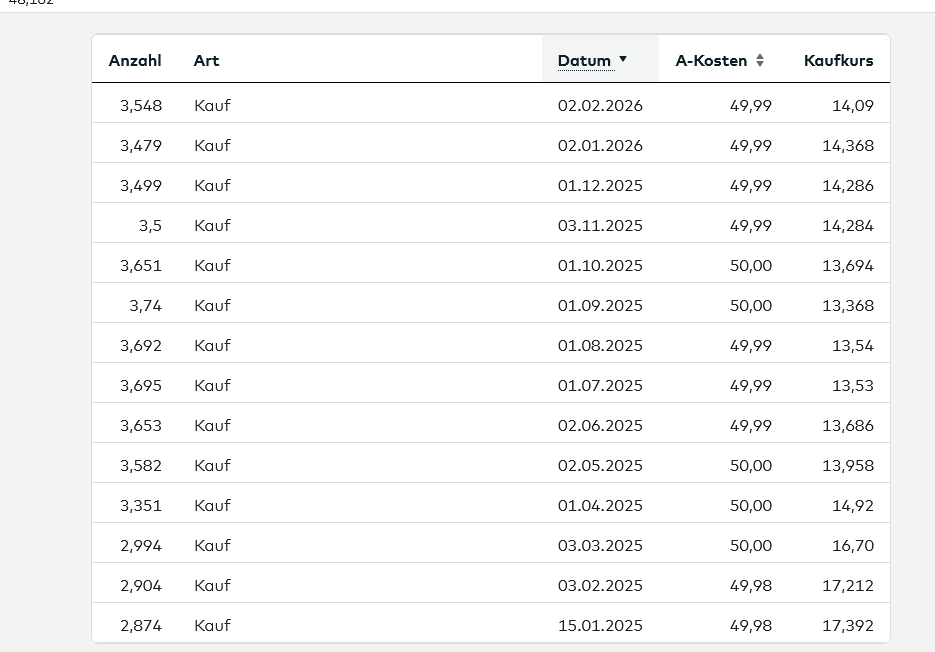Click quantity value 3,499
Viewport: 935px width, 652px height.
coord(141,186)
